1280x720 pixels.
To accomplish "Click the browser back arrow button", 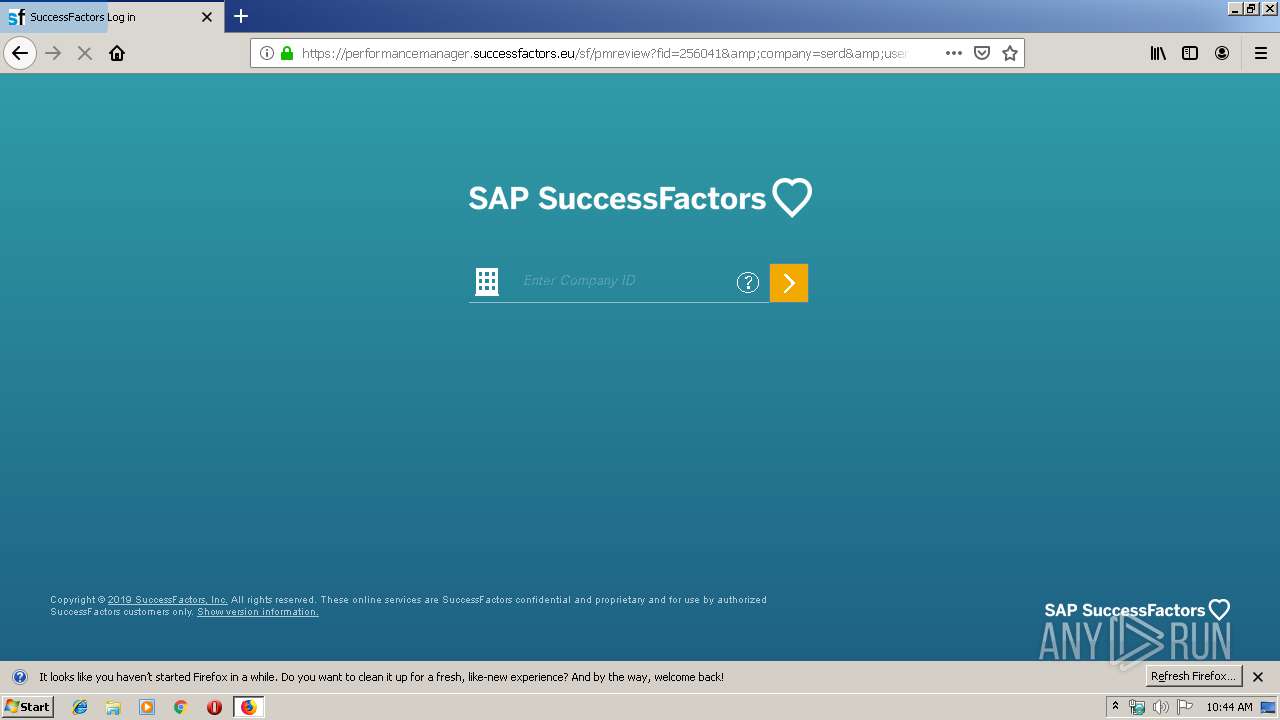I will 20,53.
